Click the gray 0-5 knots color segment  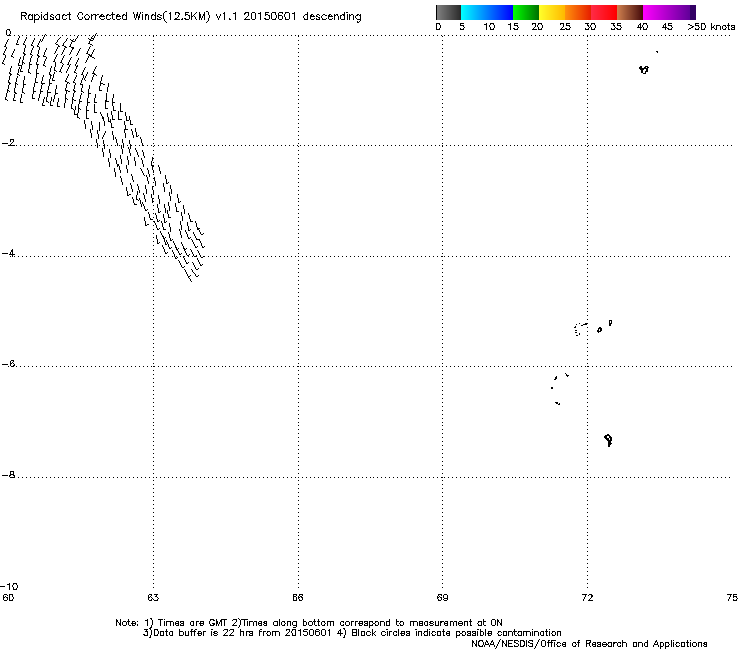tap(448, 12)
